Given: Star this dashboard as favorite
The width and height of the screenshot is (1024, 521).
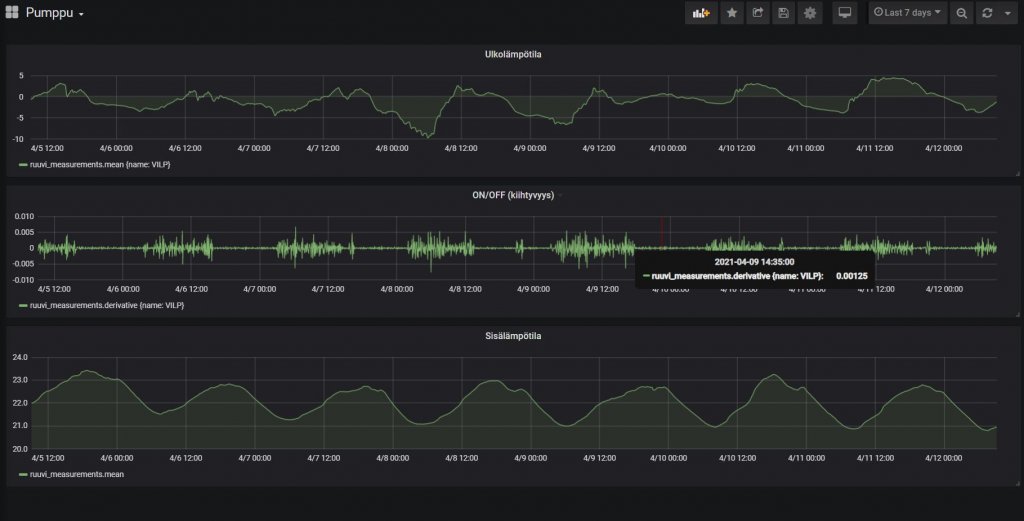Looking at the screenshot, I should (x=732, y=13).
